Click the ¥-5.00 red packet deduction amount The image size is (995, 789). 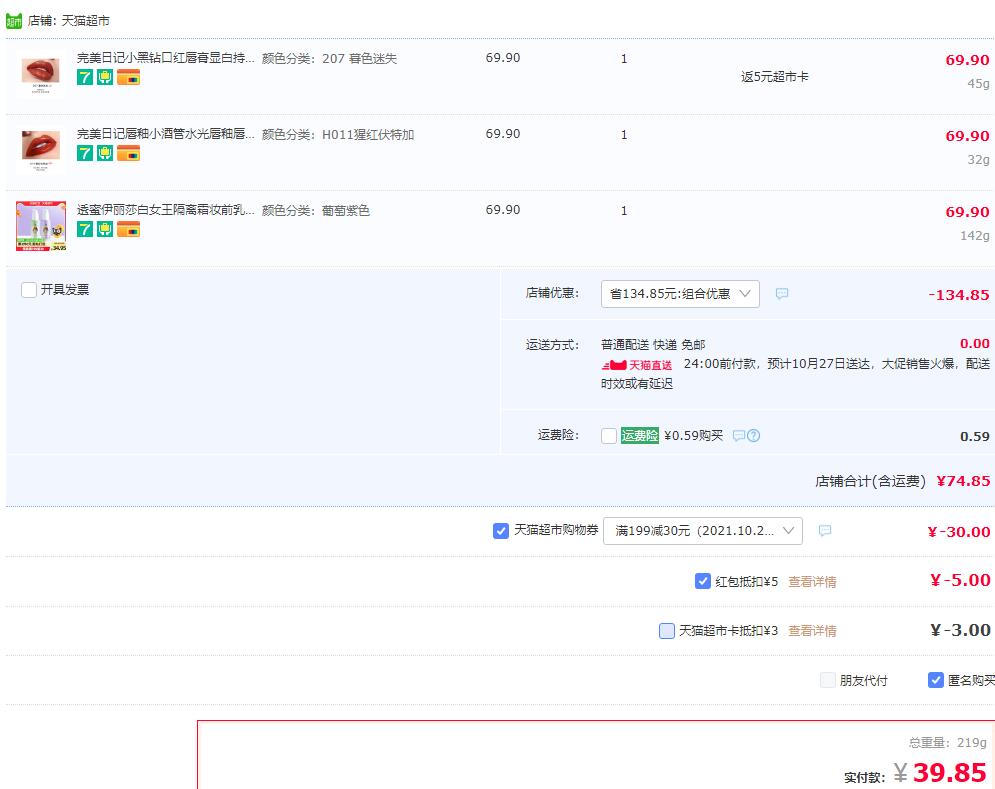pyautogui.click(x=960, y=580)
